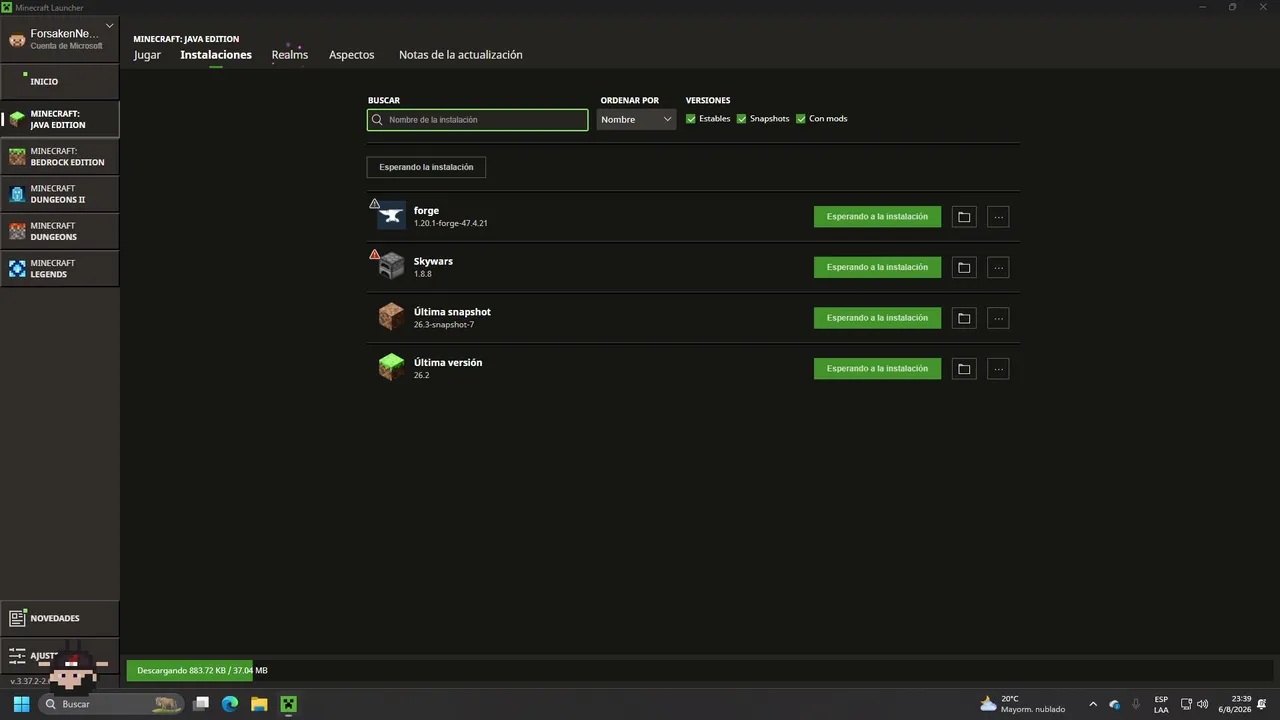
Task: Click the taskbar Buscar search box
Action: pos(112,704)
